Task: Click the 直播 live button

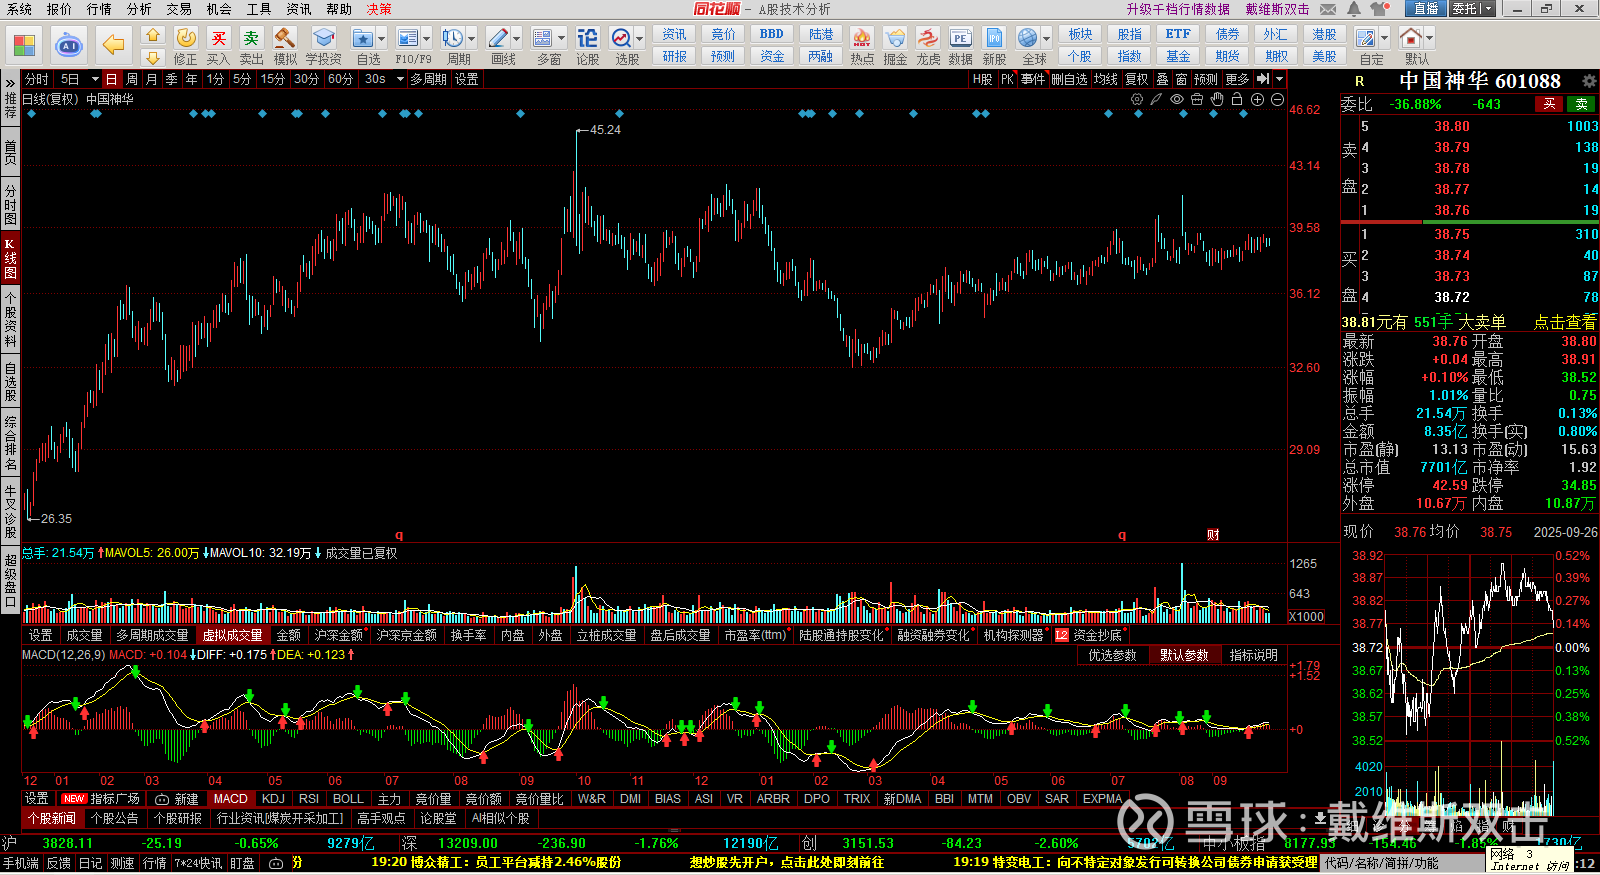Action: (1425, 9)
